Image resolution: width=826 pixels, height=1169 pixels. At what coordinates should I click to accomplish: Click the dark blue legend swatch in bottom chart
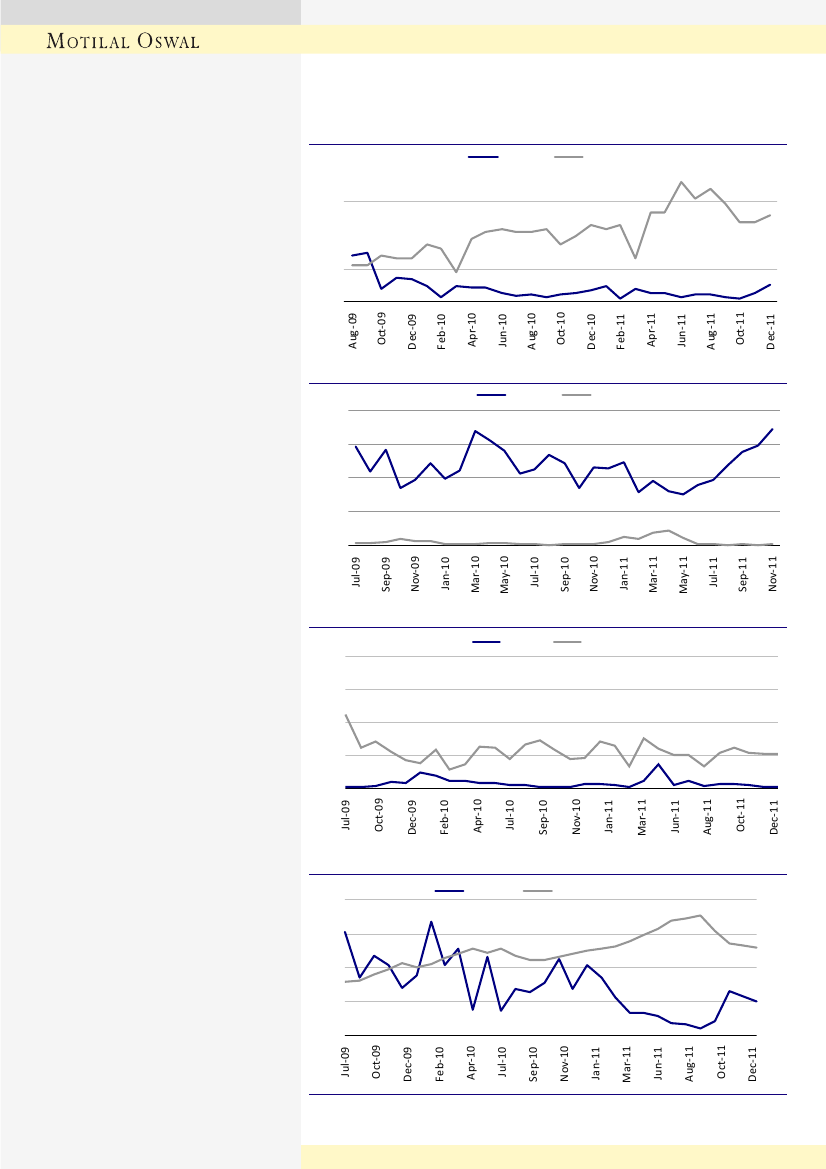(449, 889)
